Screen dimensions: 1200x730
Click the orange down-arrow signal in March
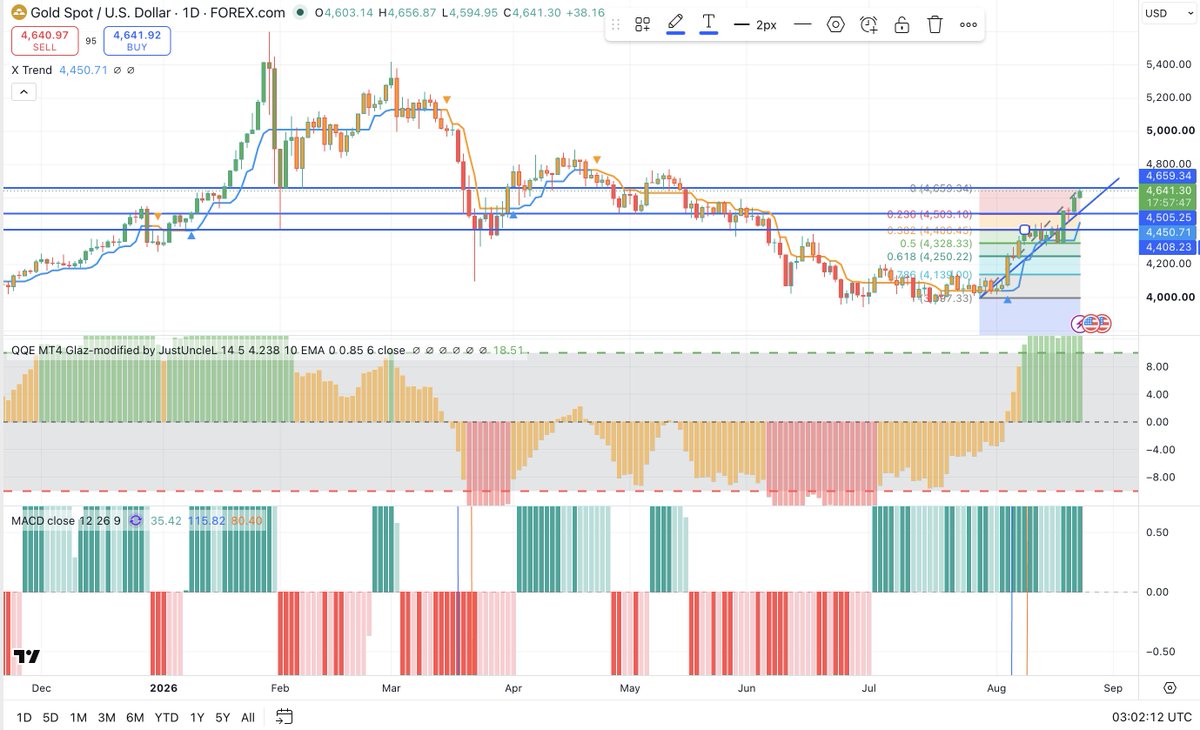point(446,99)
